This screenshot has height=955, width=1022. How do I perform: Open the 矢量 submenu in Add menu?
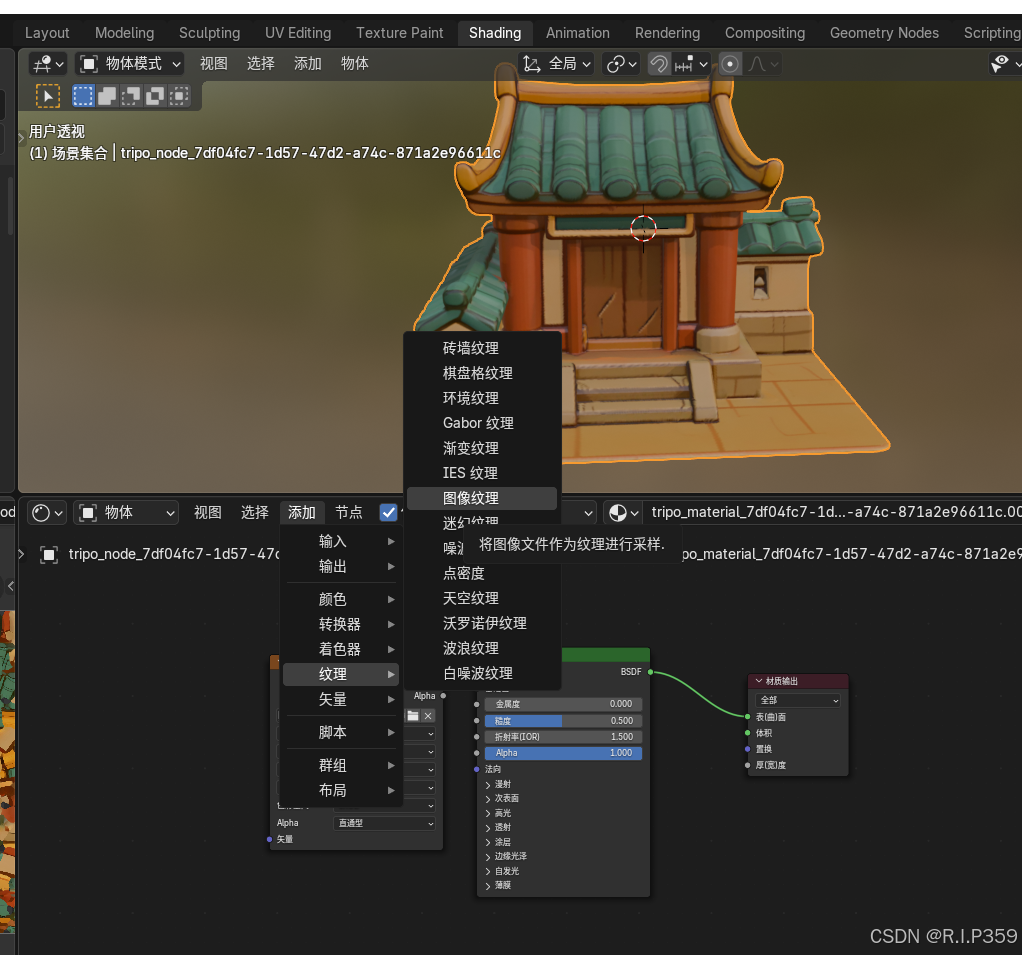tap(341, 699)
